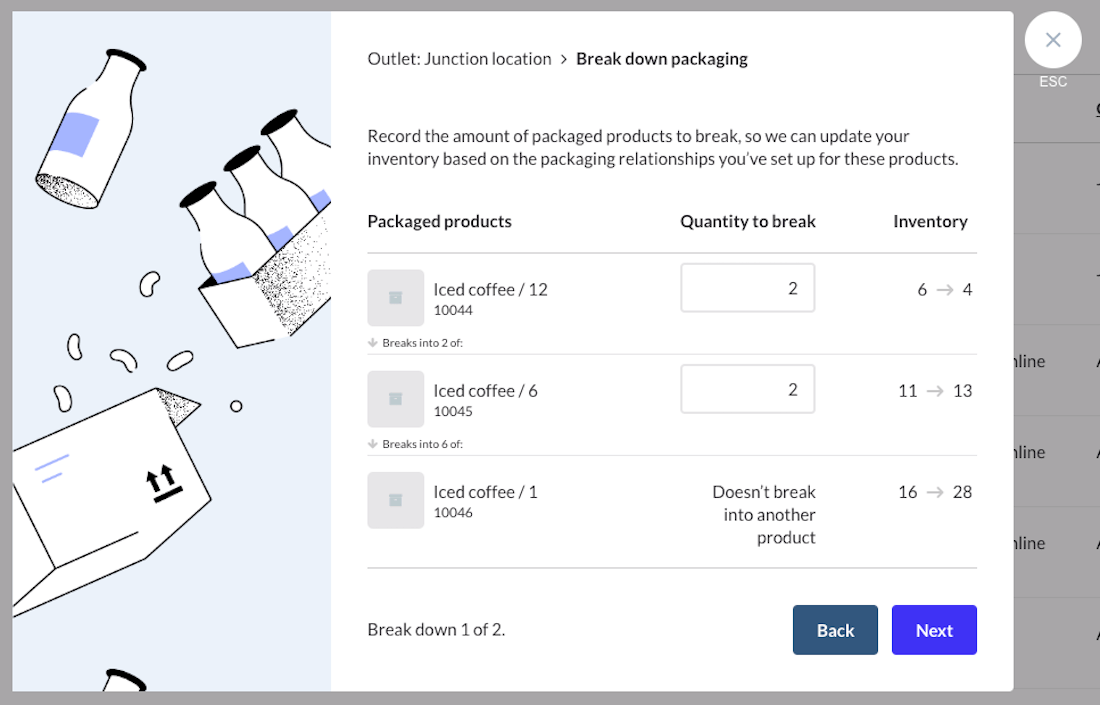Screen dimensions: 1100x705
Task: Click the Iced coffee / 6 product thumbnail
Action: (x=396, y=399)
